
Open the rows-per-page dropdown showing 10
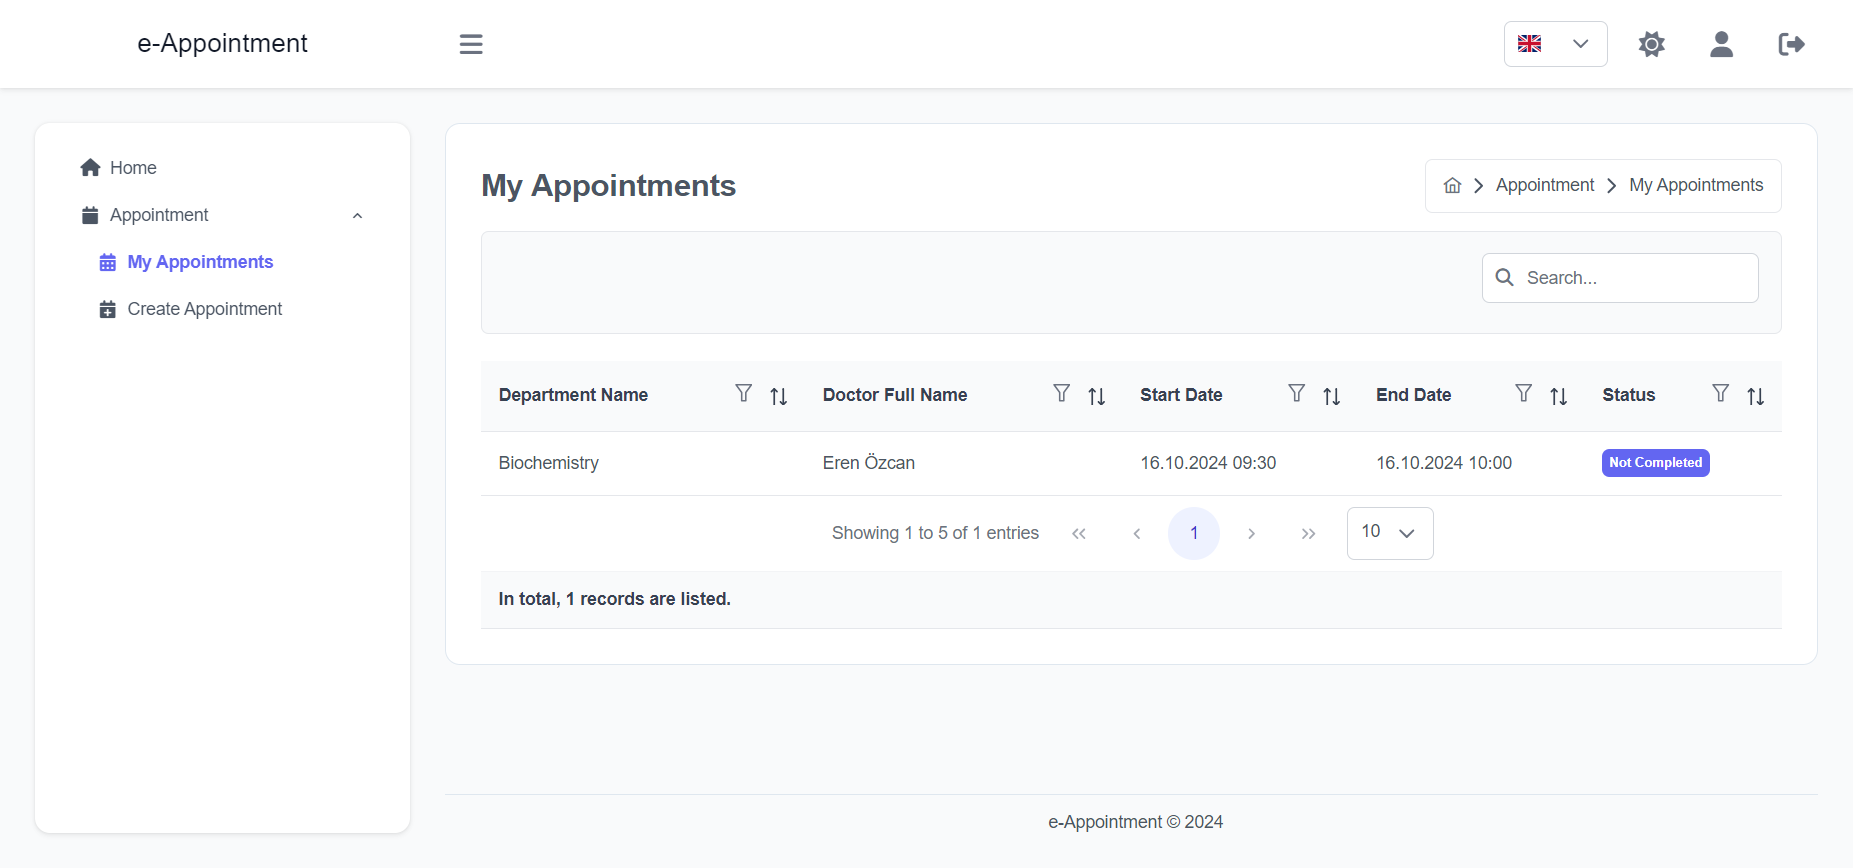[x=1389, y=533]
